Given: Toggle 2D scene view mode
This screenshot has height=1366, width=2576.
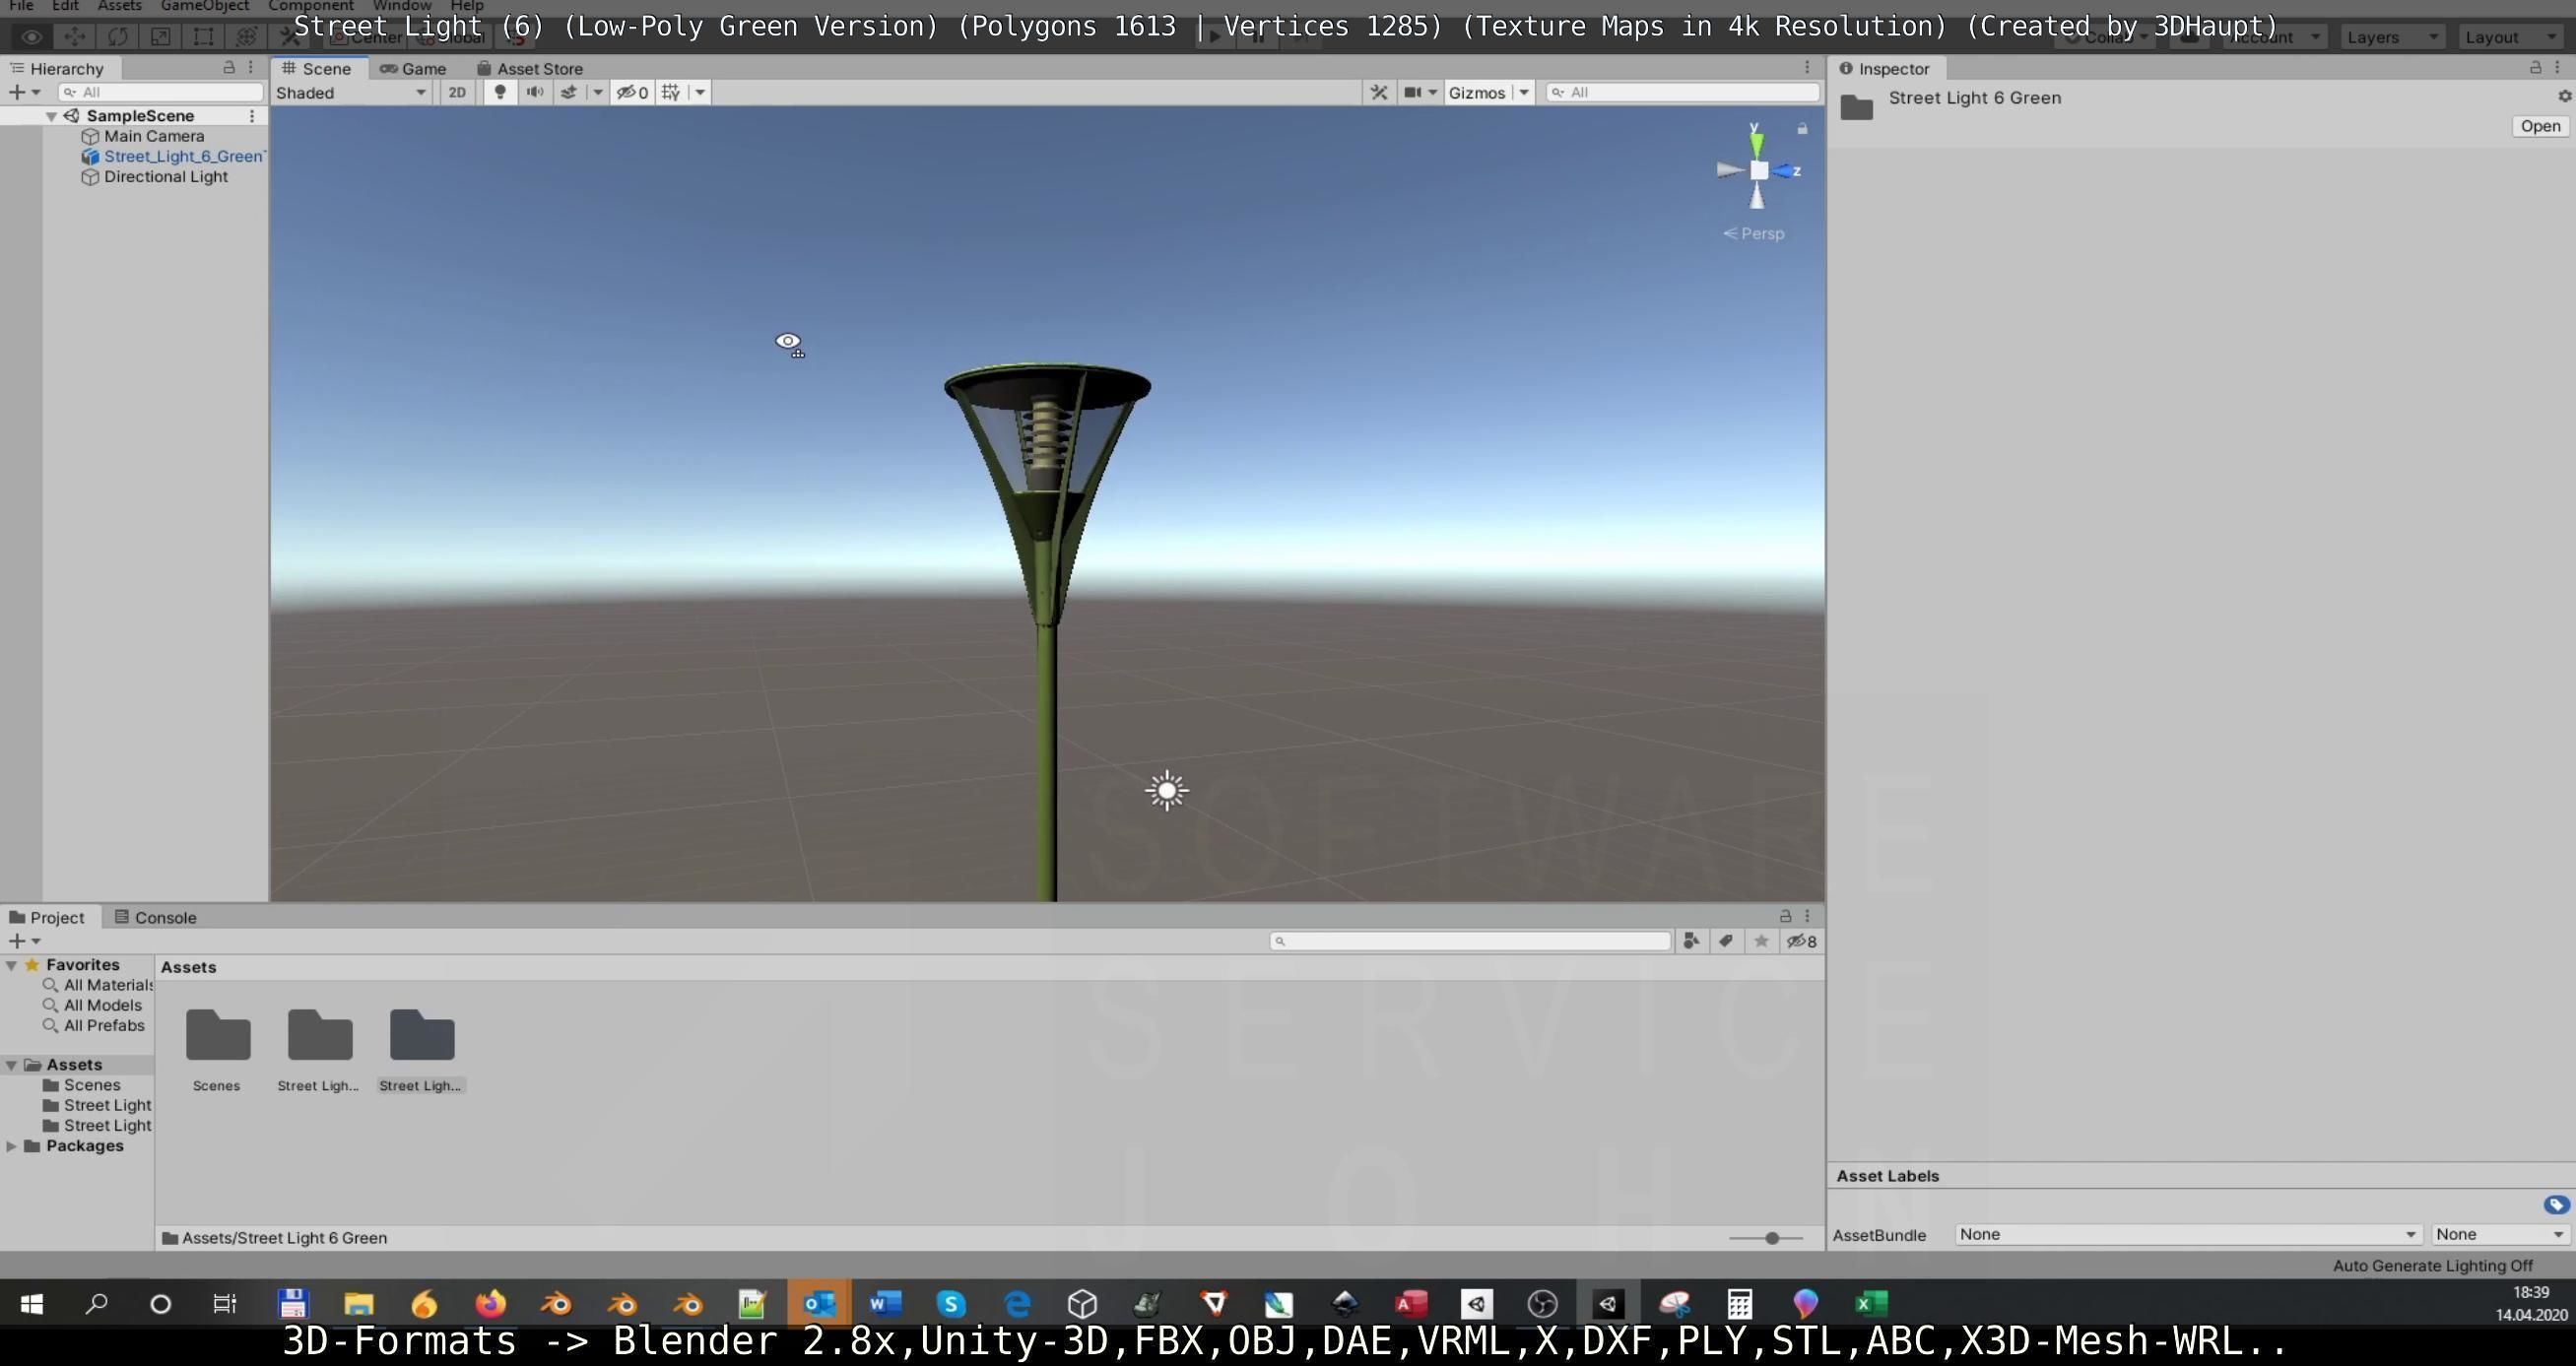Looking at the screenshot, I should (457, 92).
